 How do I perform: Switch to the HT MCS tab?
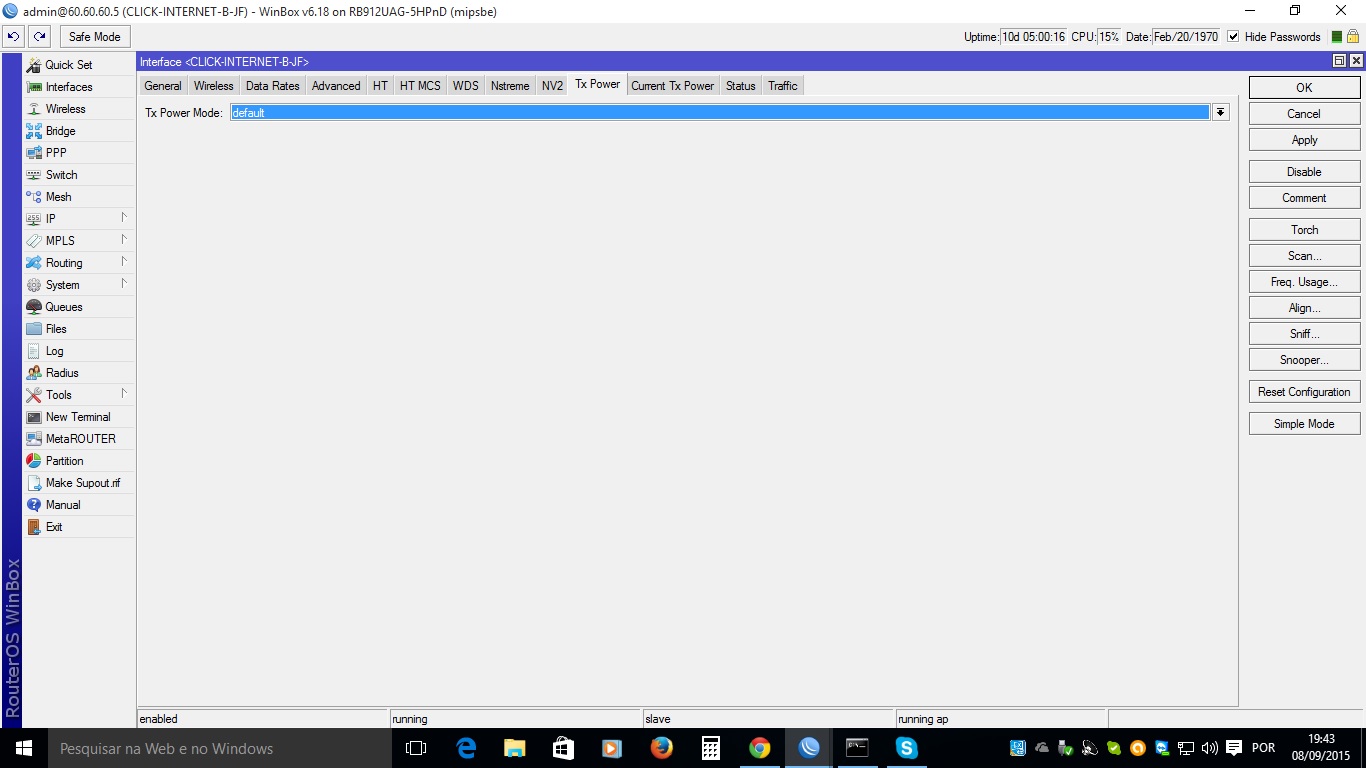point(420,86)
